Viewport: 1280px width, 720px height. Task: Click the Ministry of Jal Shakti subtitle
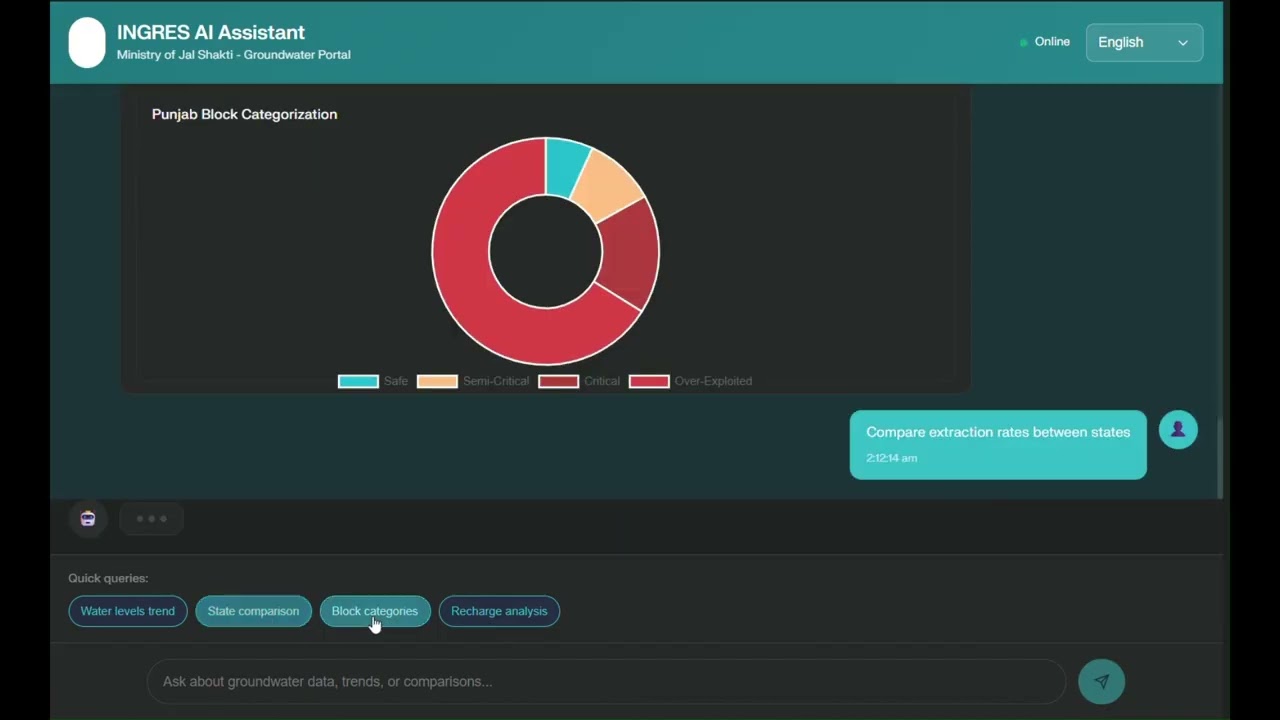[x=234, y=55]
